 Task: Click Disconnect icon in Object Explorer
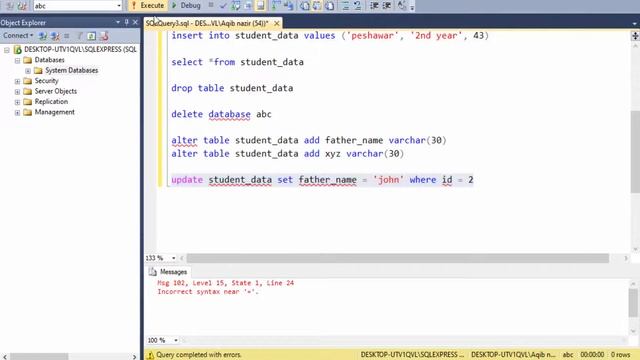(55, 36)
